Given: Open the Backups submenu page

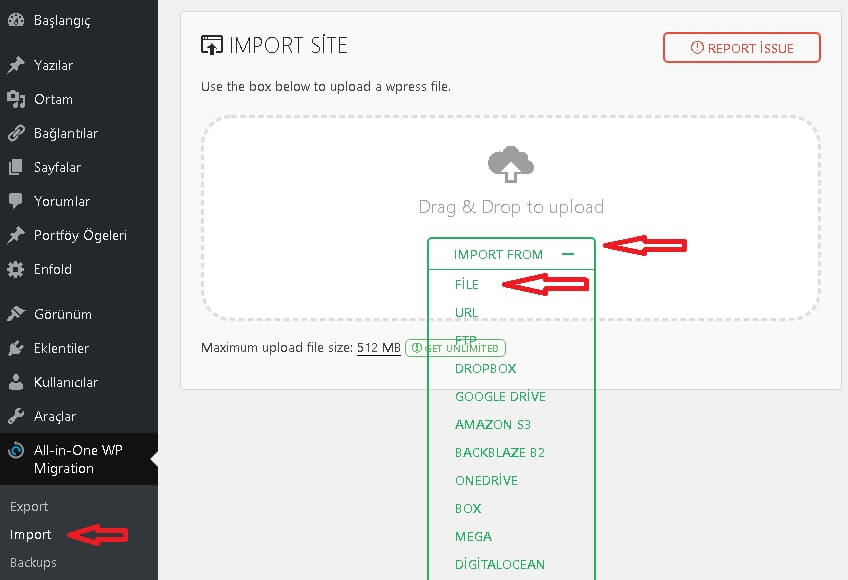Looking at the screenshot, I should coord(33,563).
